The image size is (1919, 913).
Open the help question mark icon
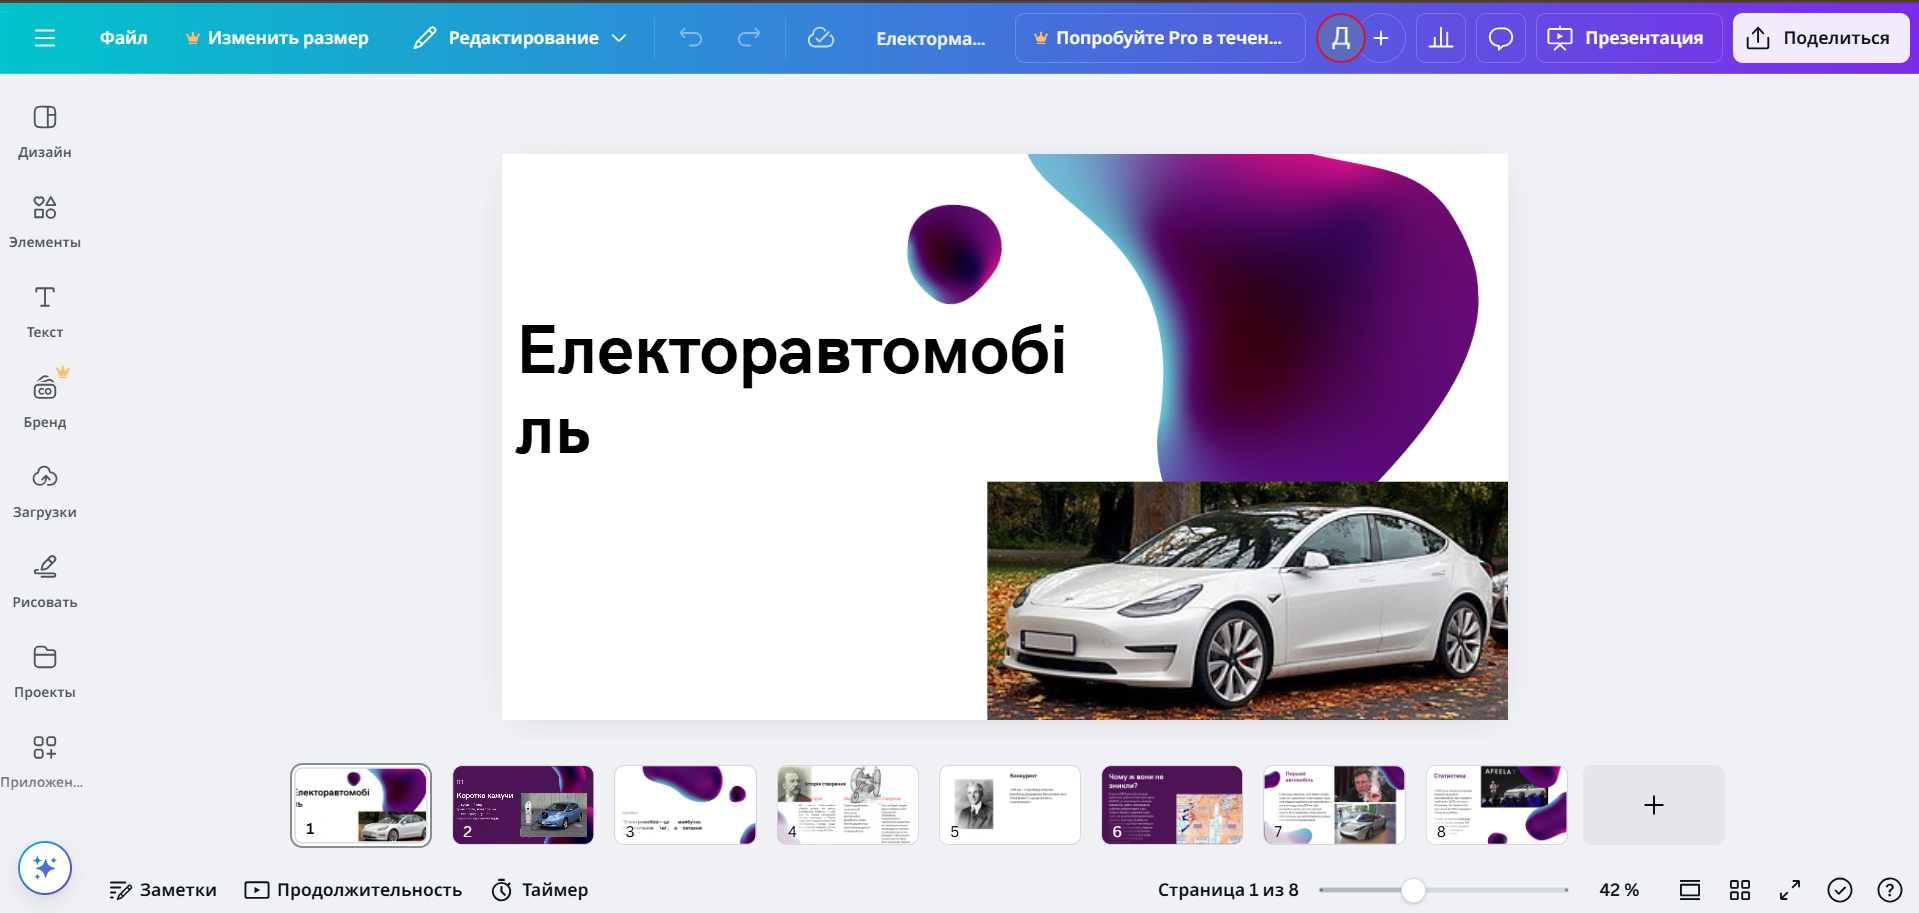[1890, 890]
